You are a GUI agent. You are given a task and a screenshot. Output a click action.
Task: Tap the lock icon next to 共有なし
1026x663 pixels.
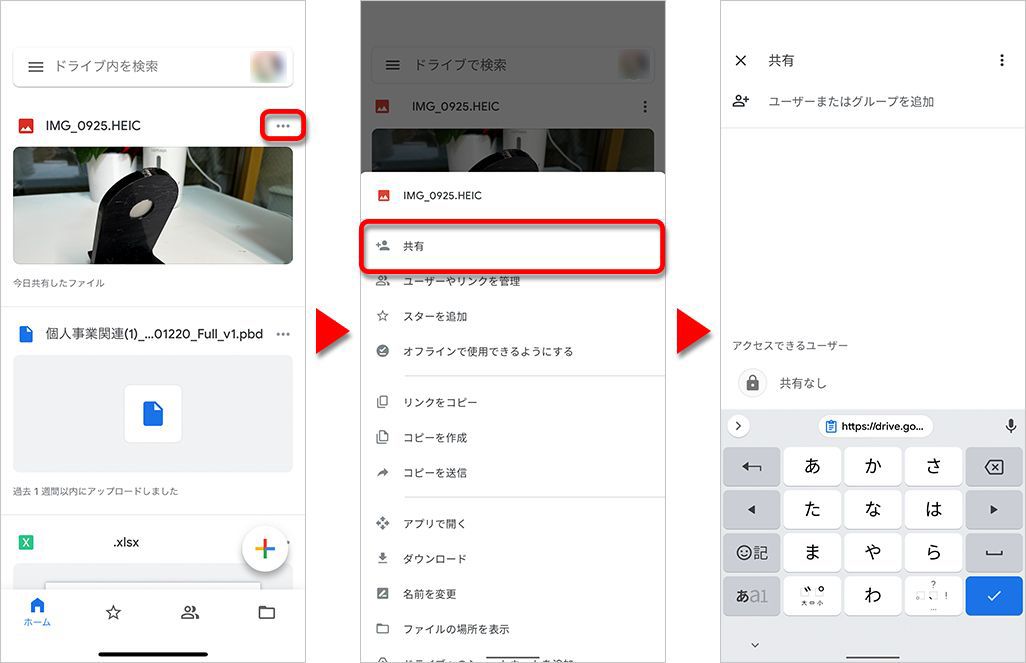click(752, 383)
